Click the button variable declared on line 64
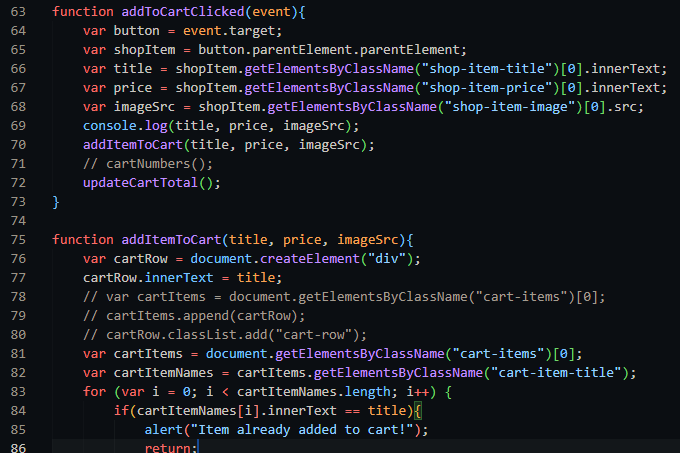The width and height of the screenshot is (680, 453). [x=137, y=31]
